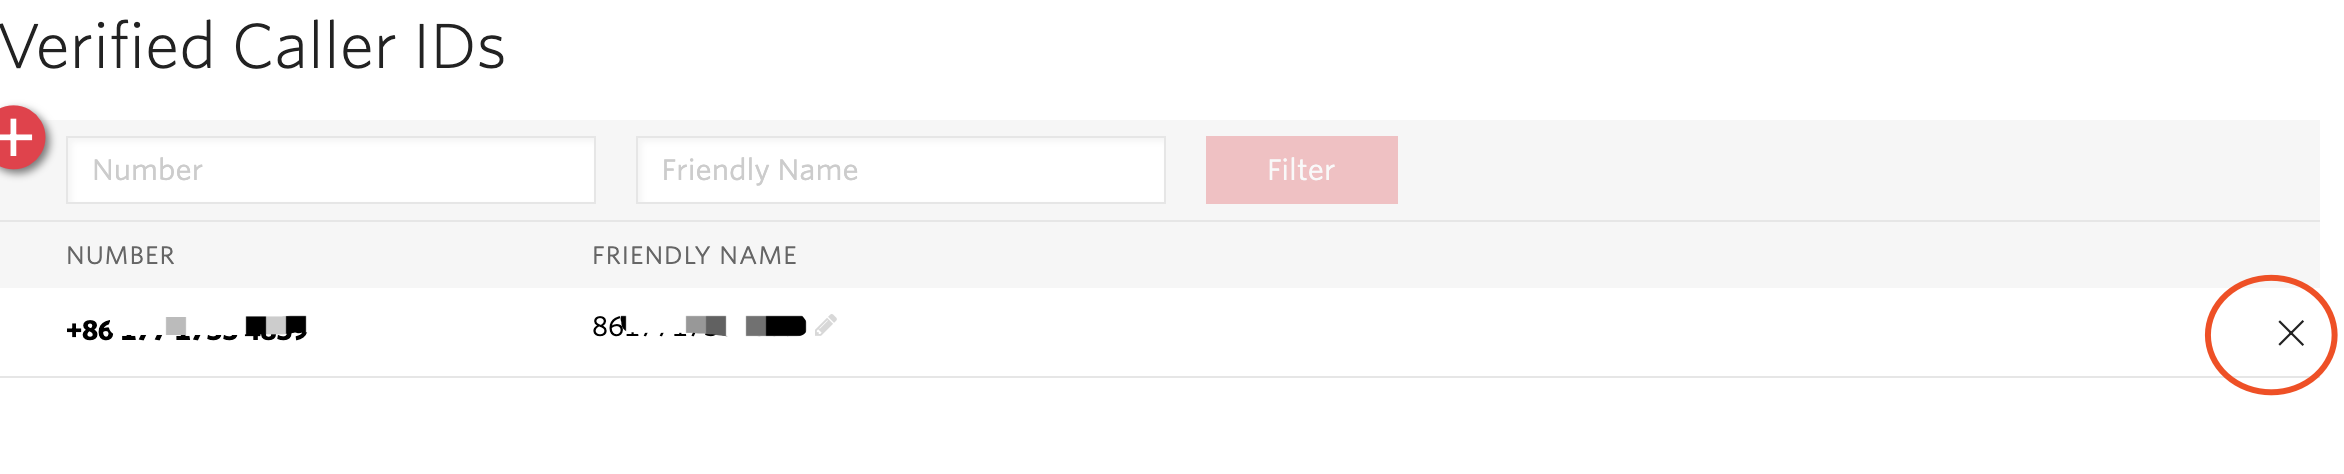Click into the Friendly Name filter field
Screen dimensions: 2344x474
(900, 170)
